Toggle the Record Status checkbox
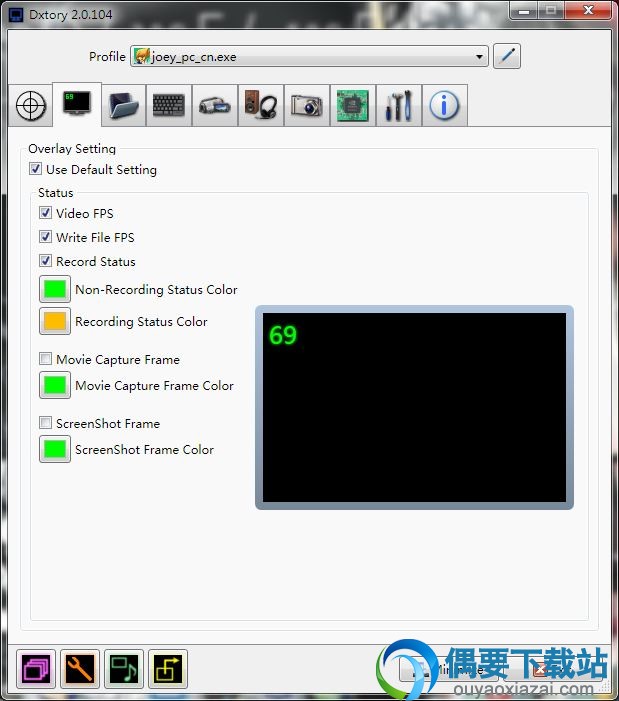 click(x=45, y=261)
